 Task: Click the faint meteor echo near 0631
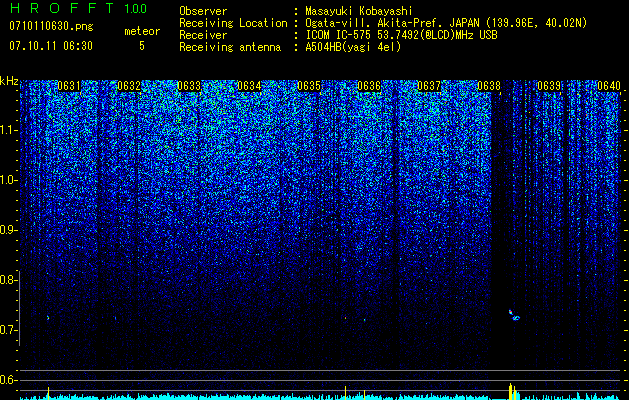48,318
